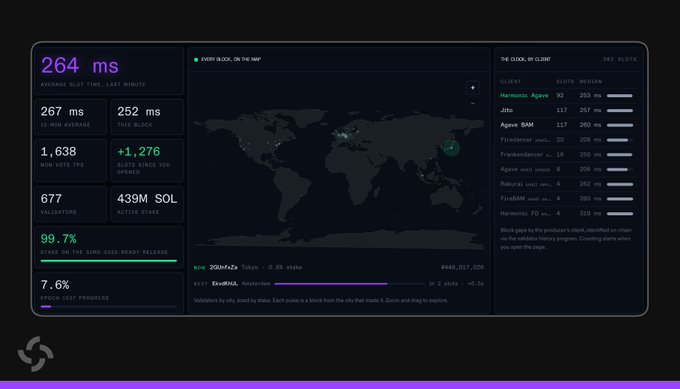Image resolution: width=680 pixels, height=389 pixels.
Task: Click the North America validator dots on the map
Action: [262, 145]
